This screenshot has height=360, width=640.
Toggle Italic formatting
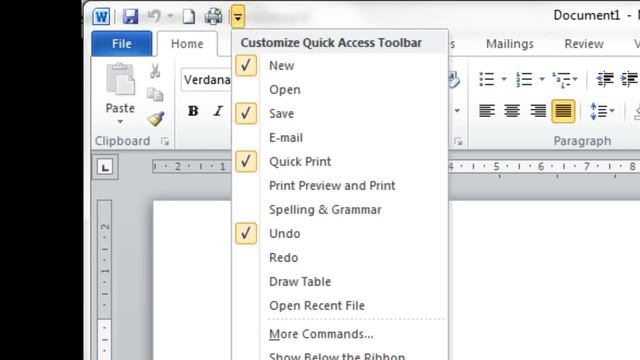coord(218,111)
